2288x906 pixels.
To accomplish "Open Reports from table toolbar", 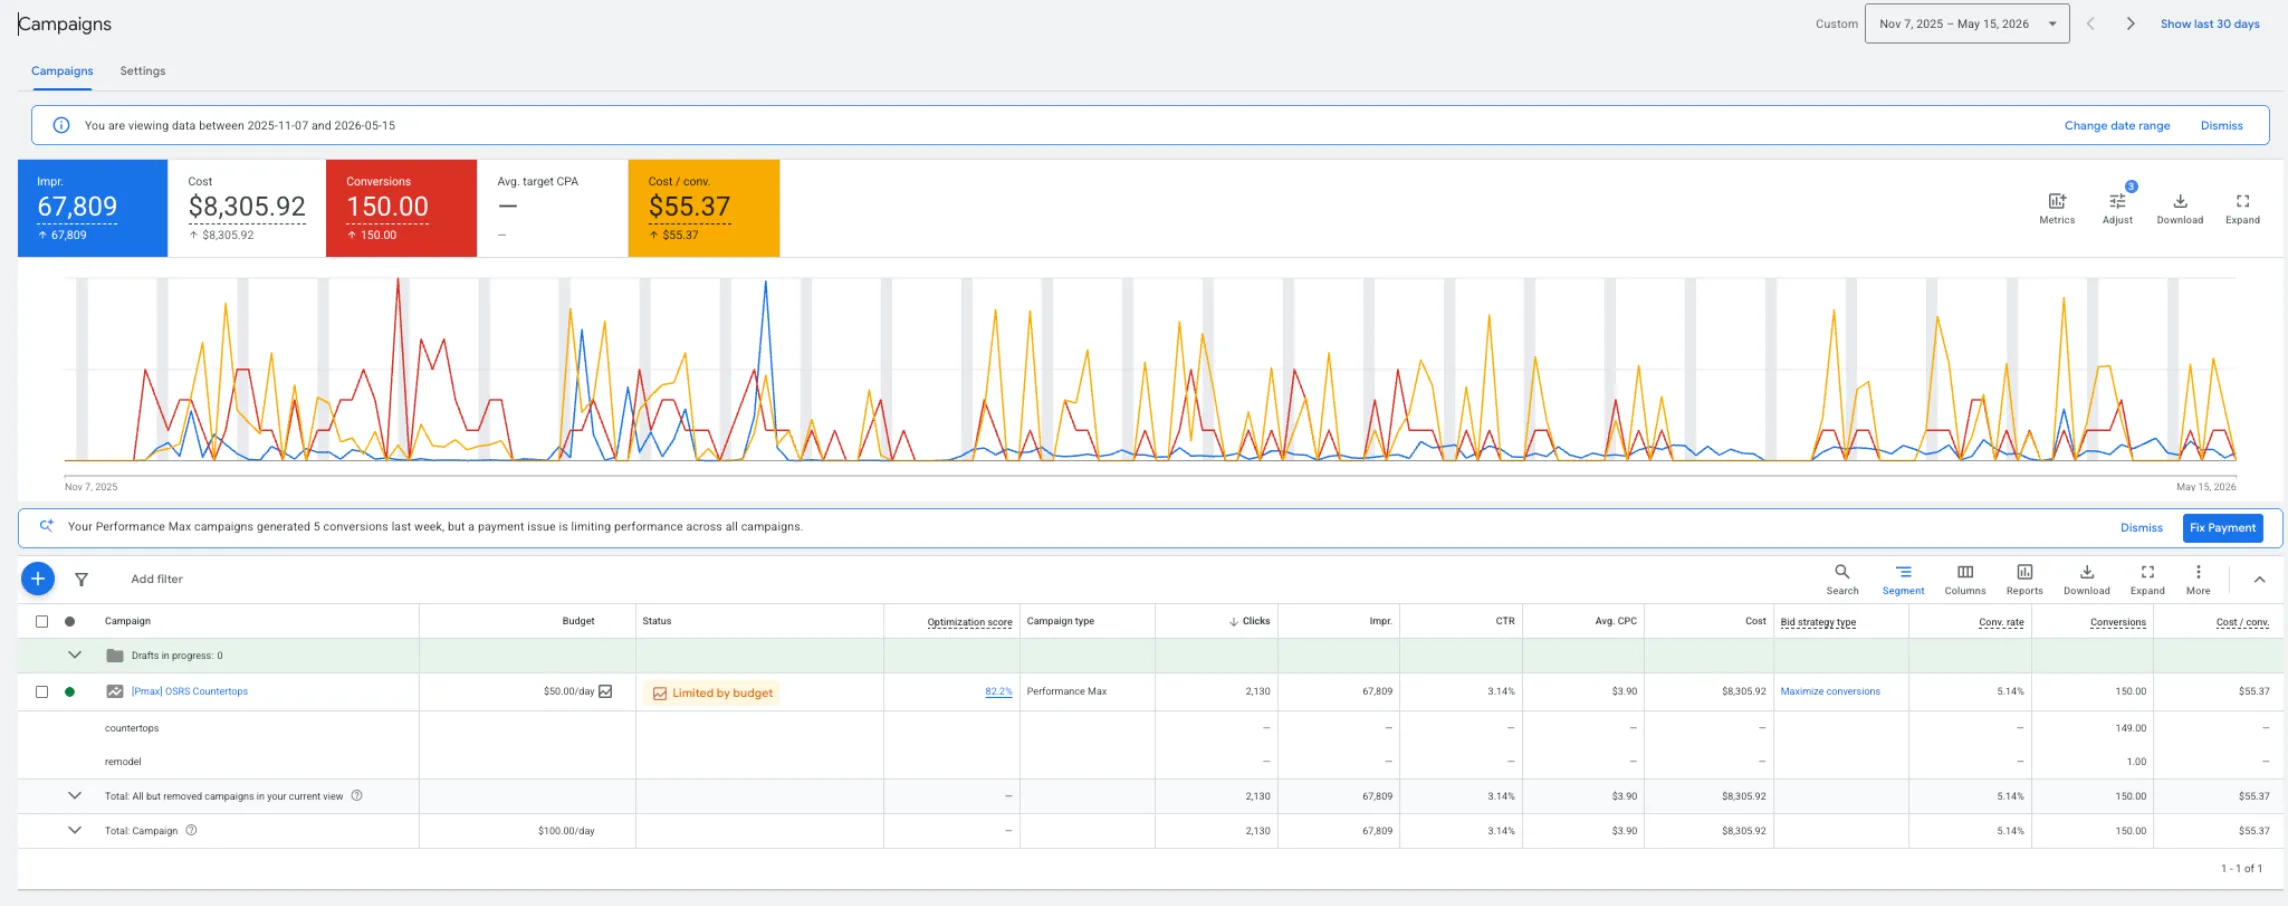I will click(2025, 579).
